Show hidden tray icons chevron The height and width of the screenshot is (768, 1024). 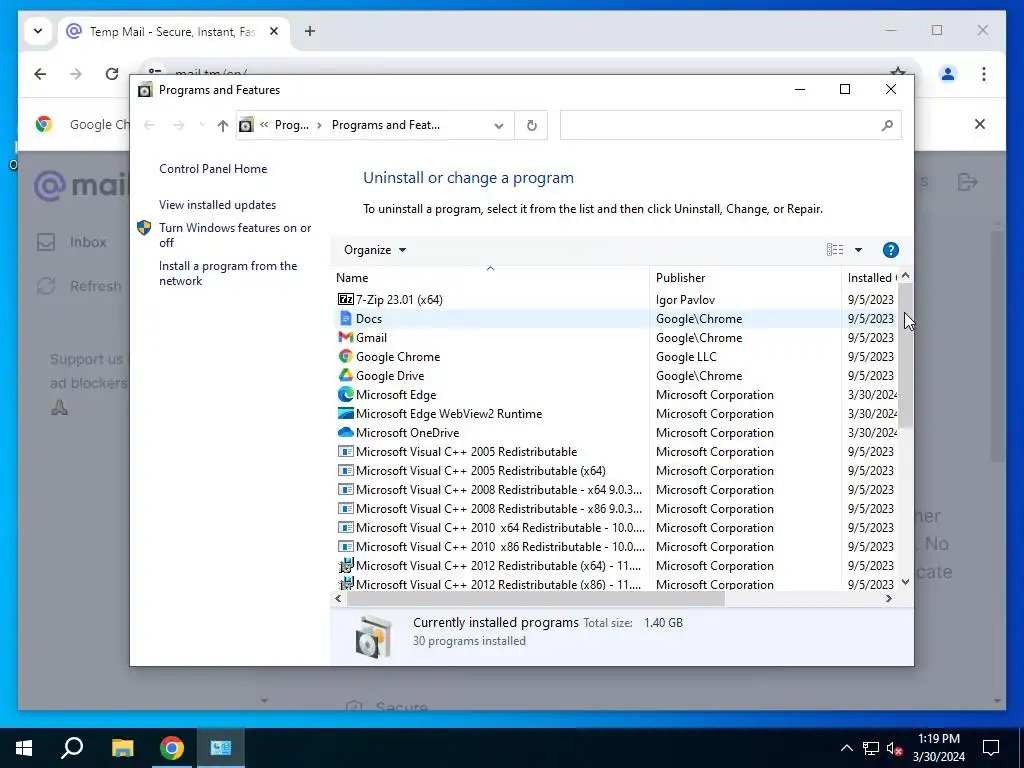[846, 748]
